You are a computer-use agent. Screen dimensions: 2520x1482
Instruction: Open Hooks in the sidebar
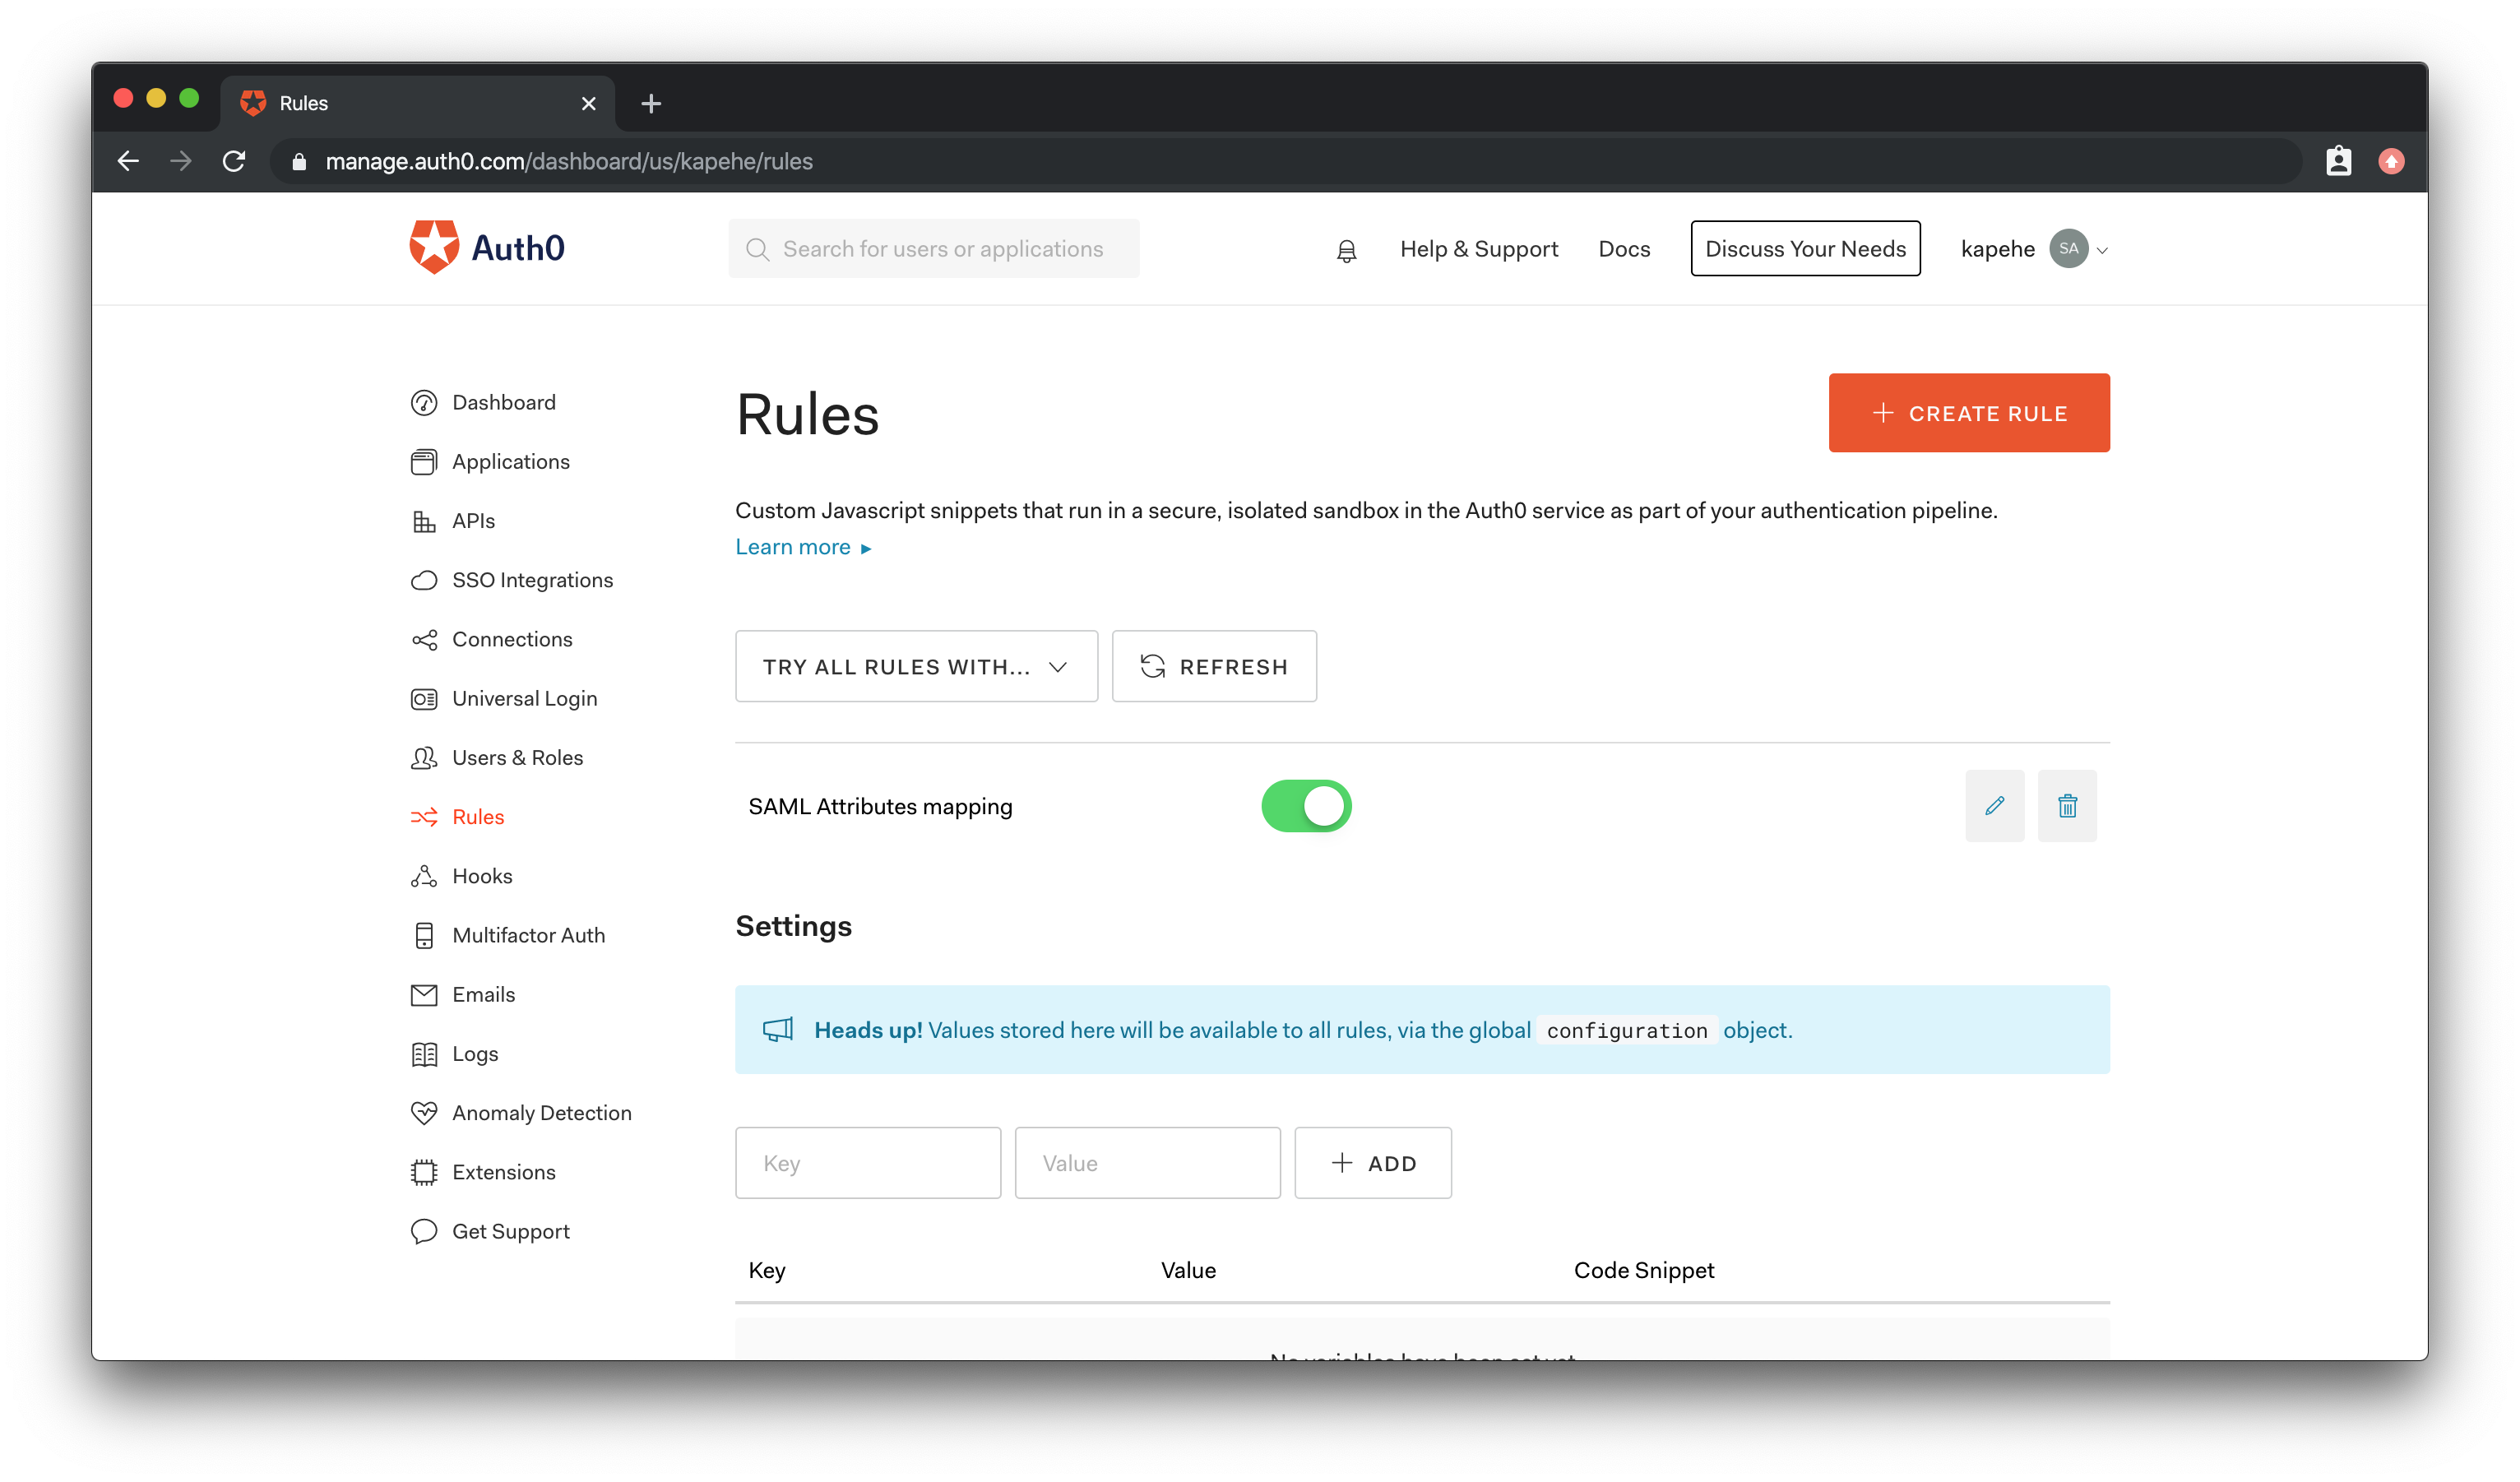coord(482,876)
